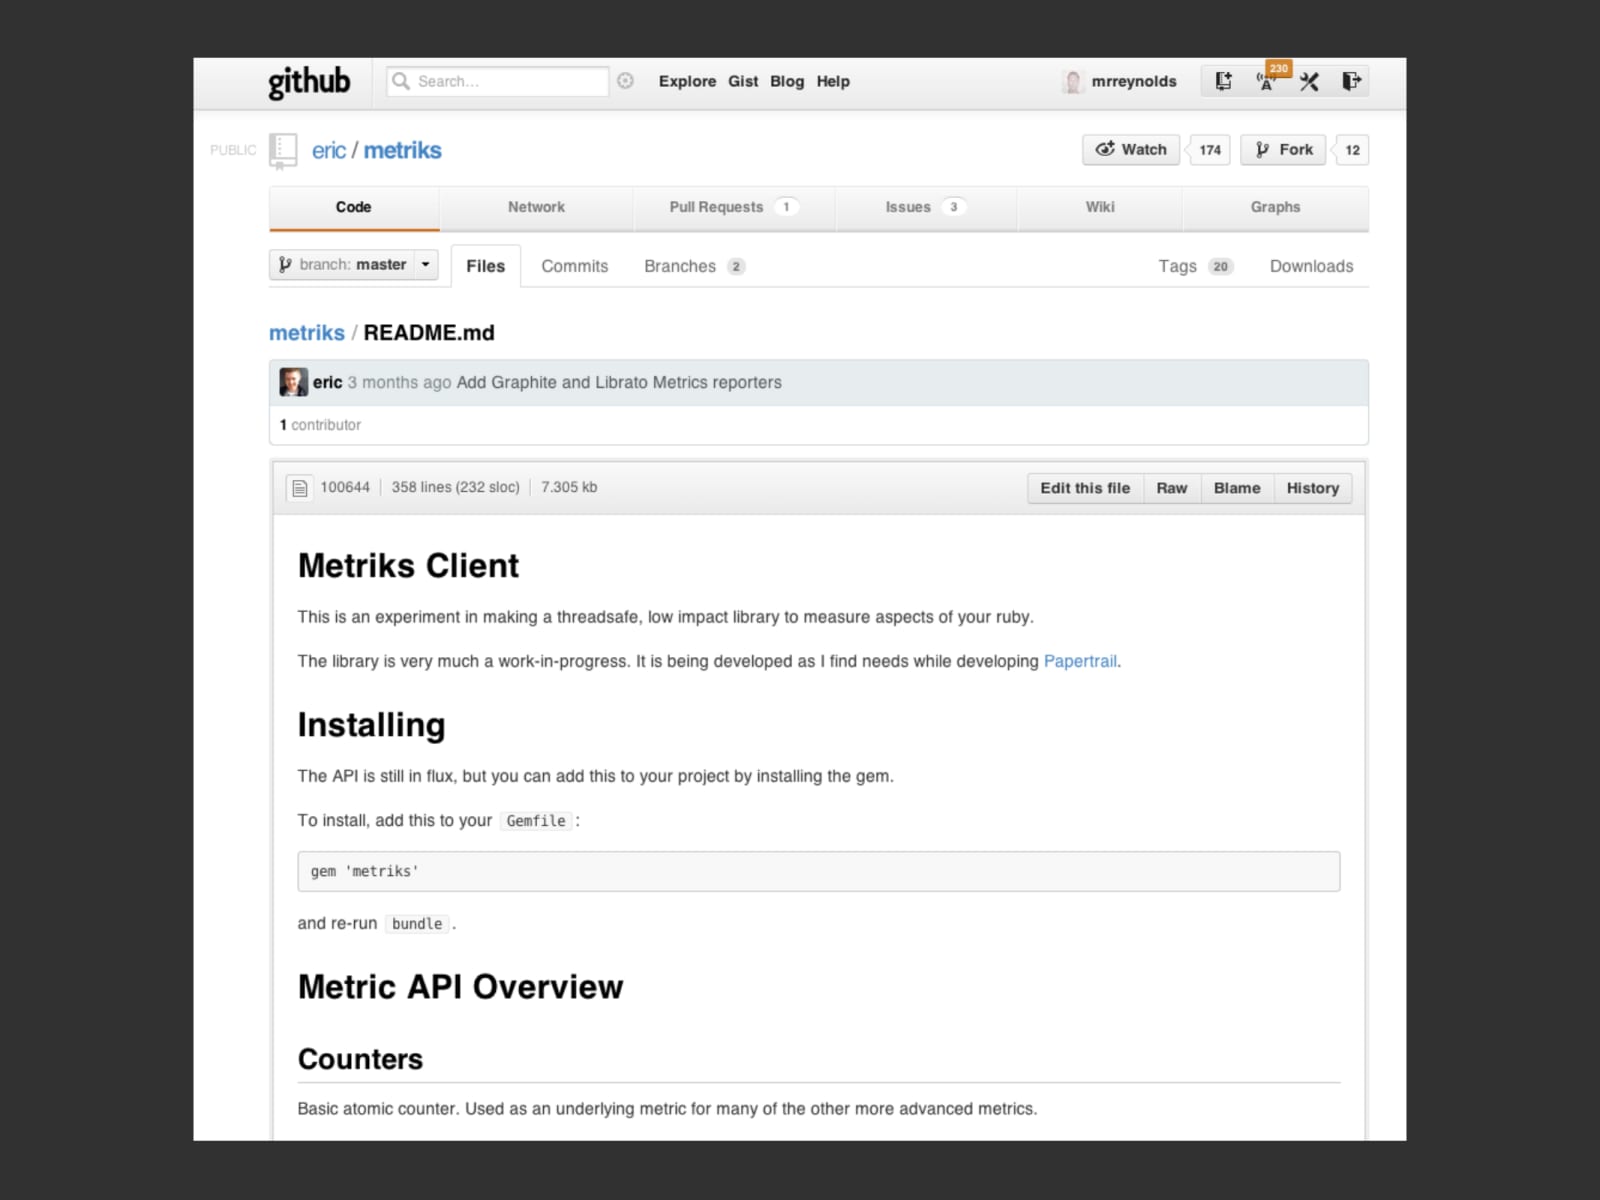Open eric owner link
The height and width of the screenshot is (1200, 1600).
[329, 150]
